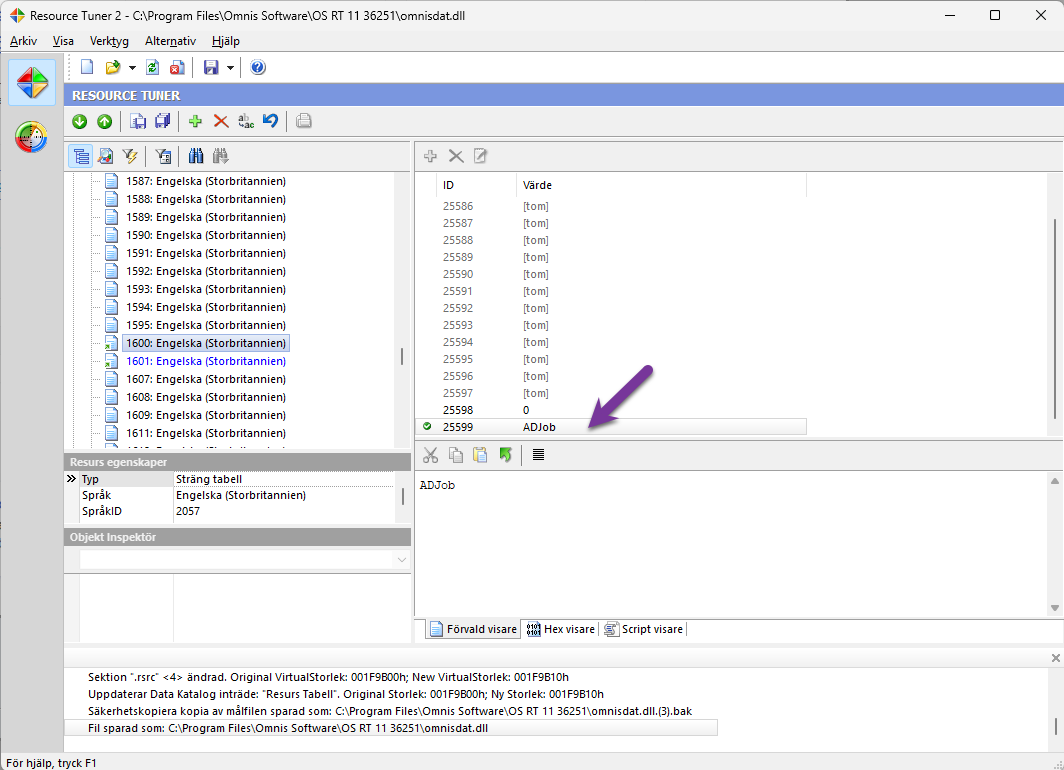
Task: Reload the file with the refresh icon
Action: [153, 67]
